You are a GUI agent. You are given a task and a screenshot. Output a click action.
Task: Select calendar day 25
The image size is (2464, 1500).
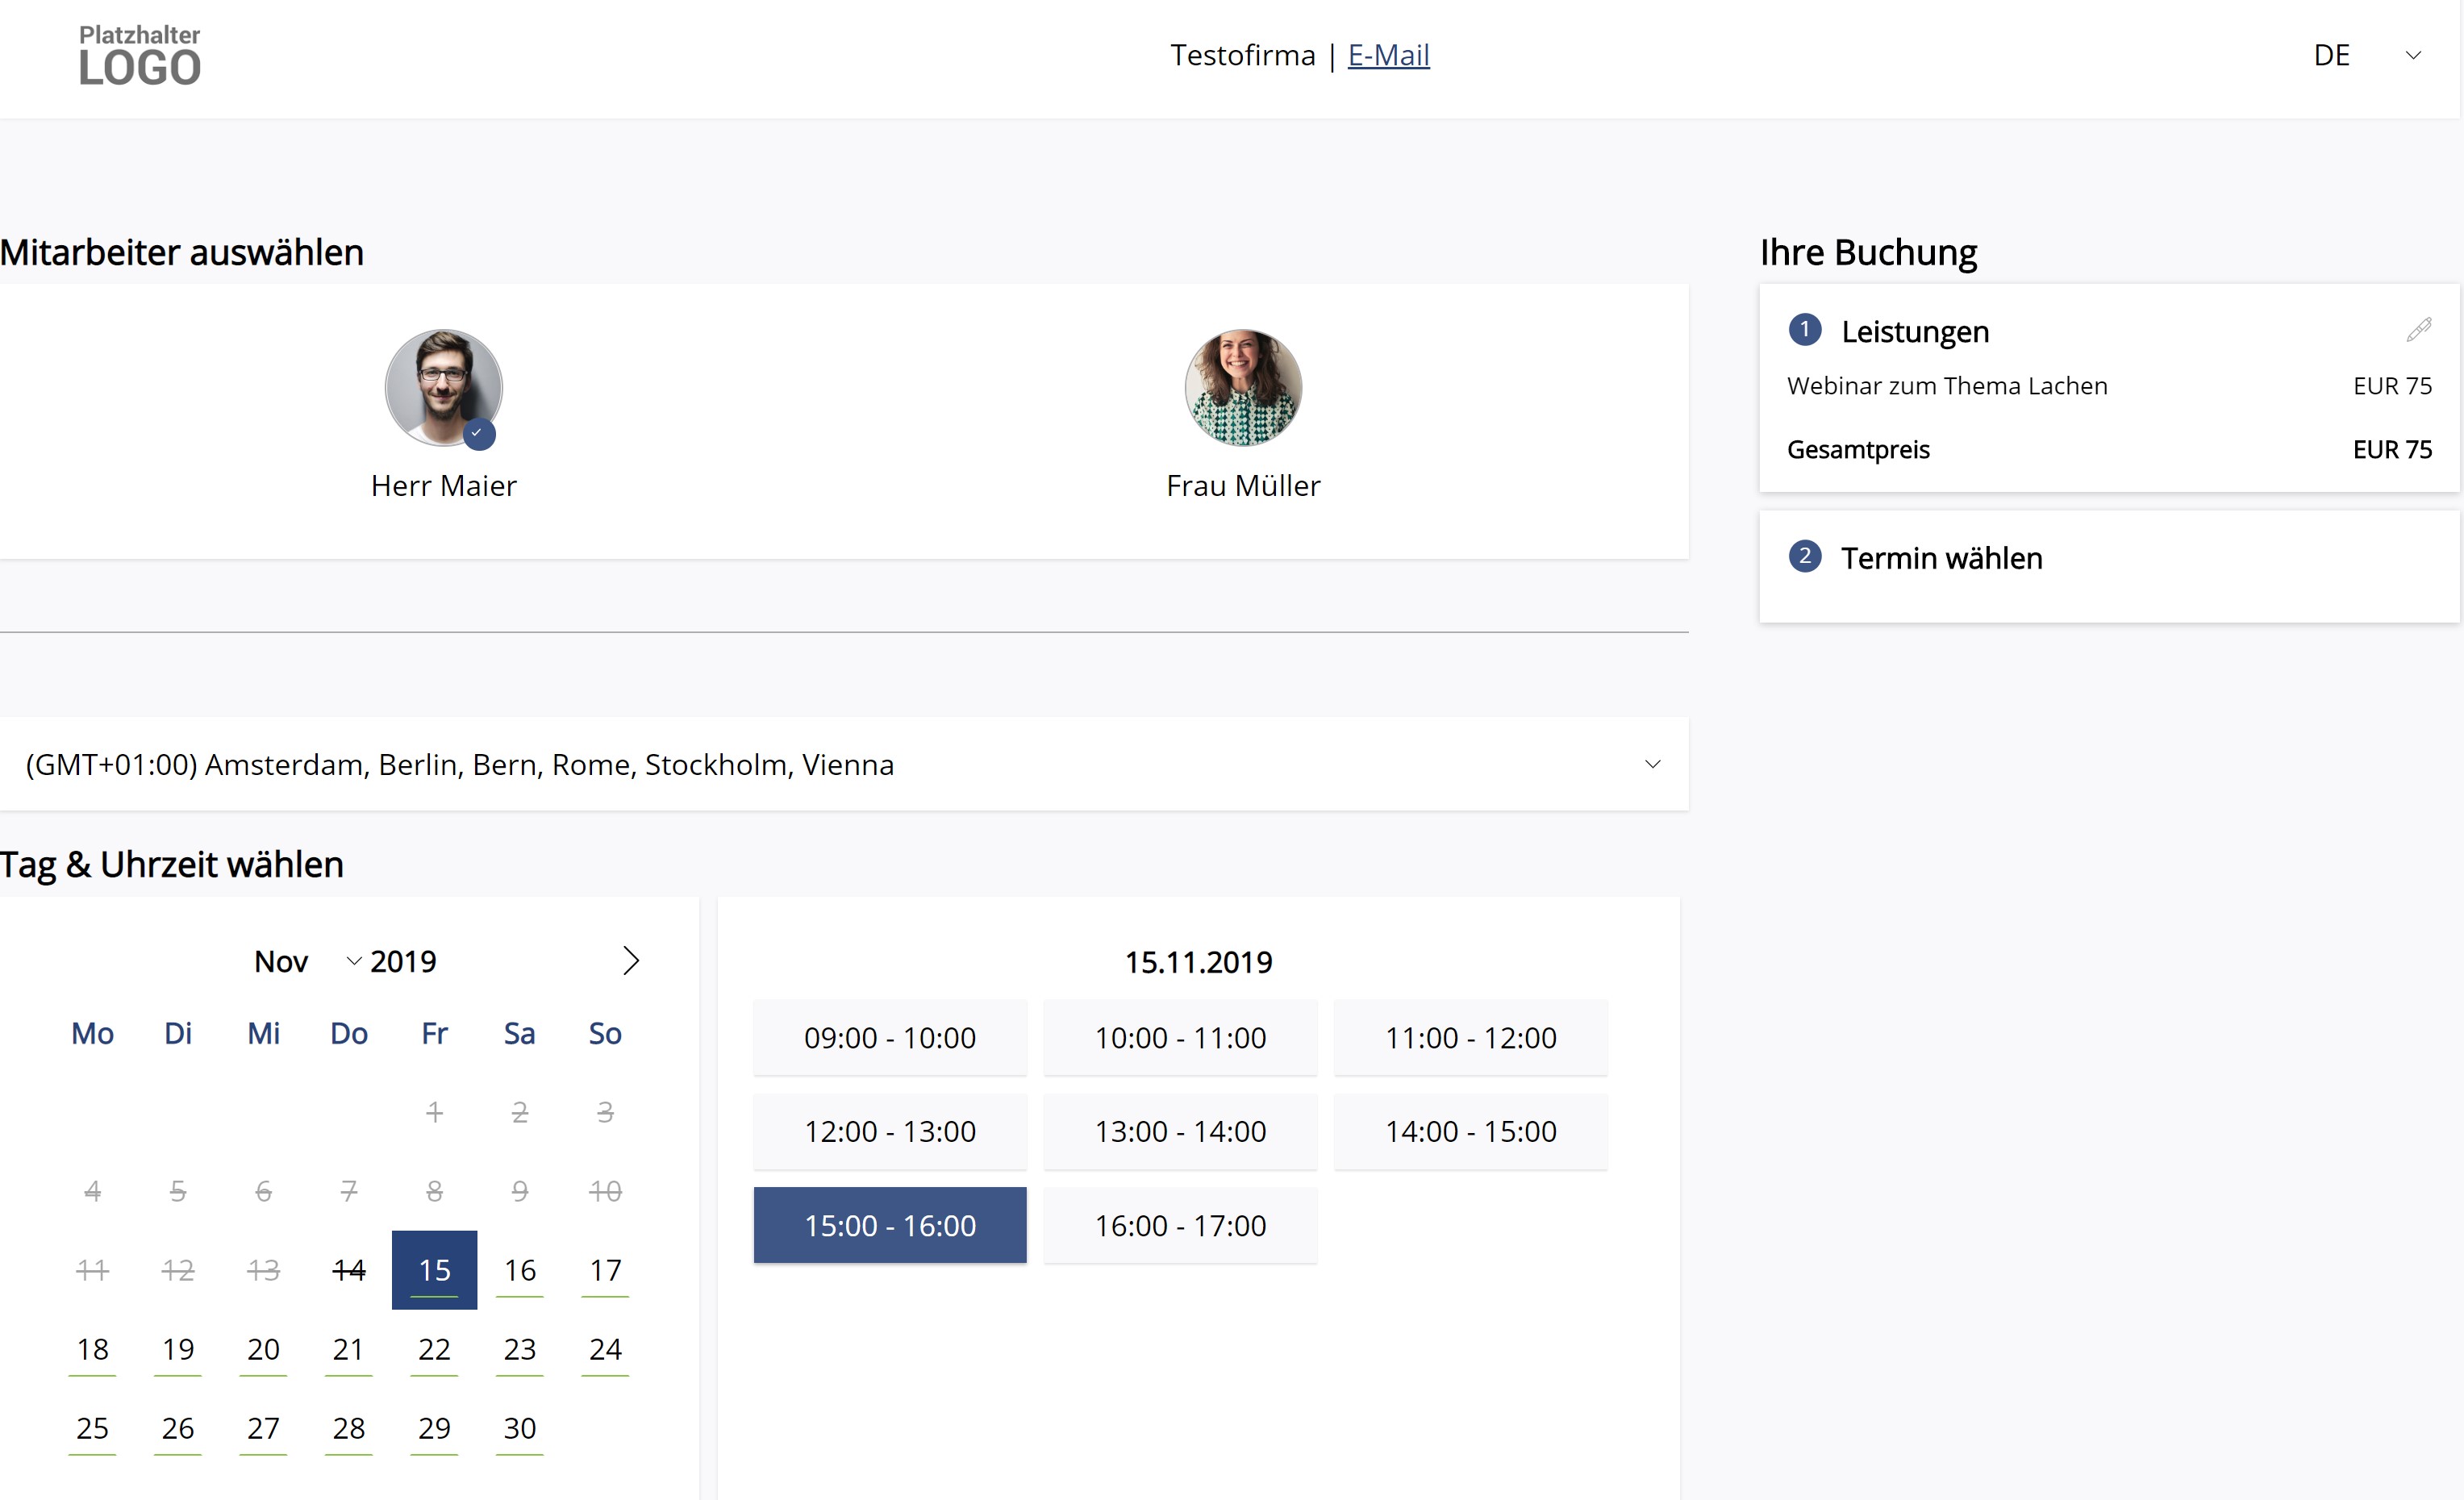click(92, 1428)
